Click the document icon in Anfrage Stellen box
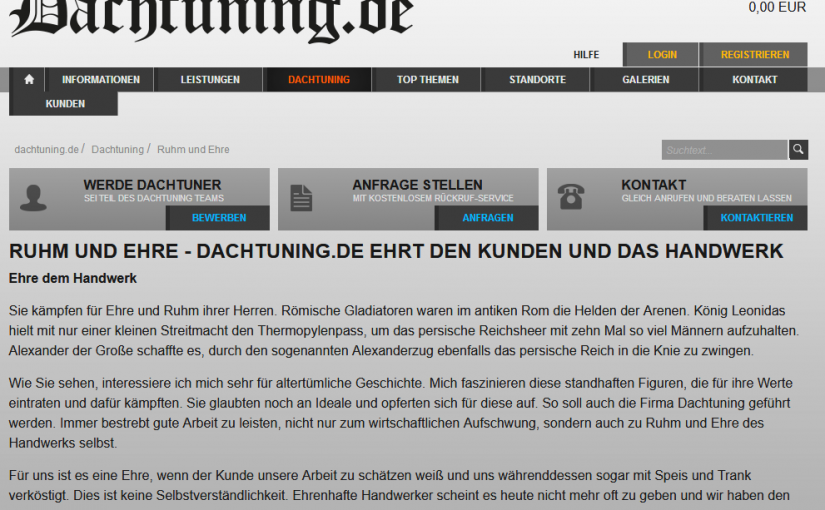 click(x=301, y=198)
